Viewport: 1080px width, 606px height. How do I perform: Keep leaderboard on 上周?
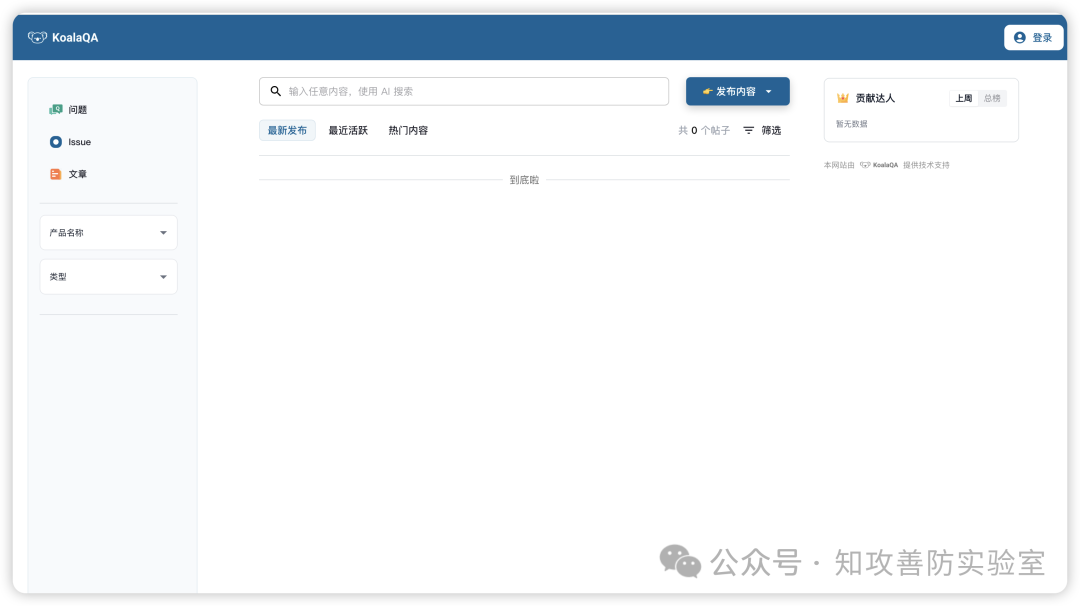[962, 97]
